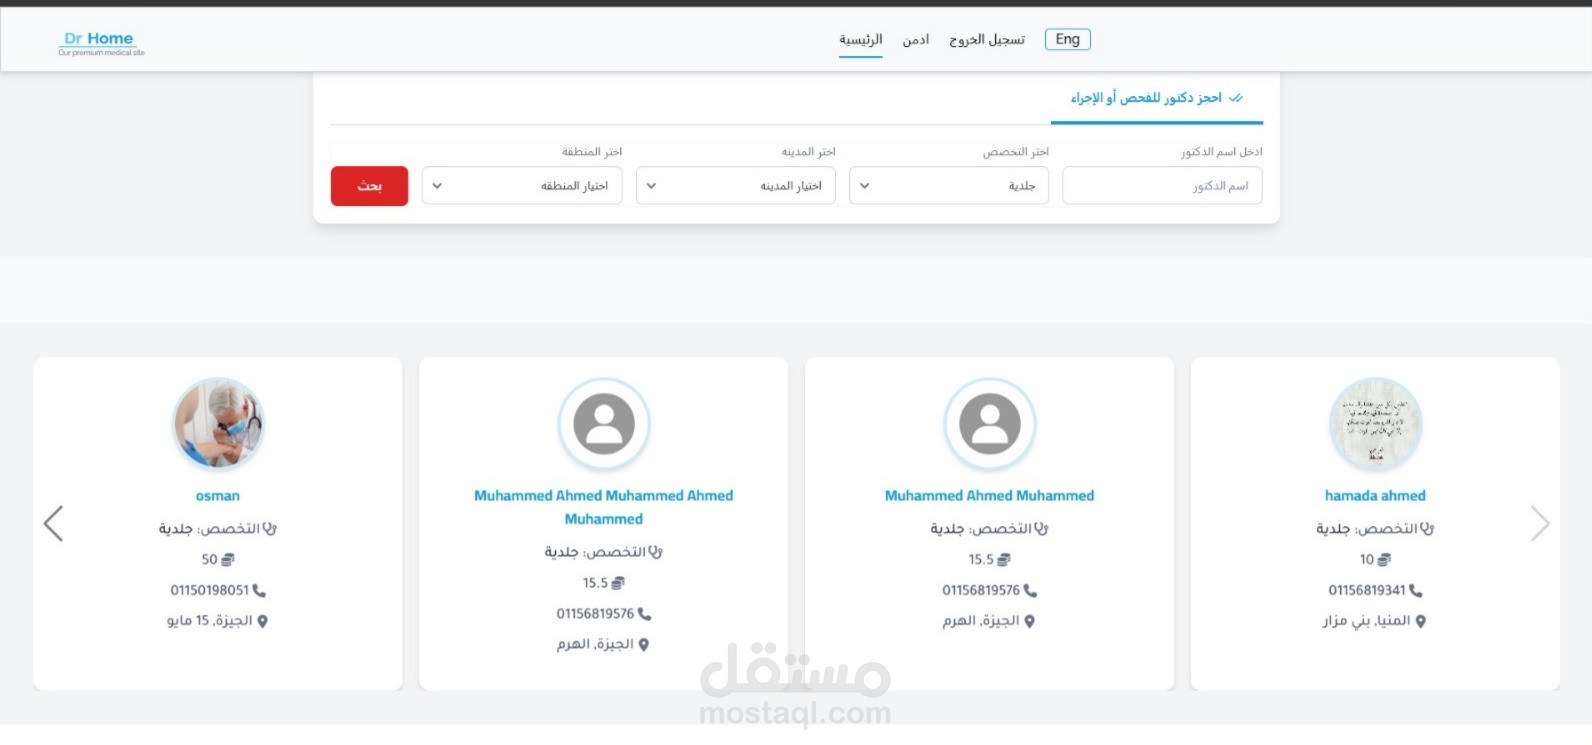
Task: Click location pin on Muhammed Ahmed Muhammed Ahmed card
Action: click(644, 645)
